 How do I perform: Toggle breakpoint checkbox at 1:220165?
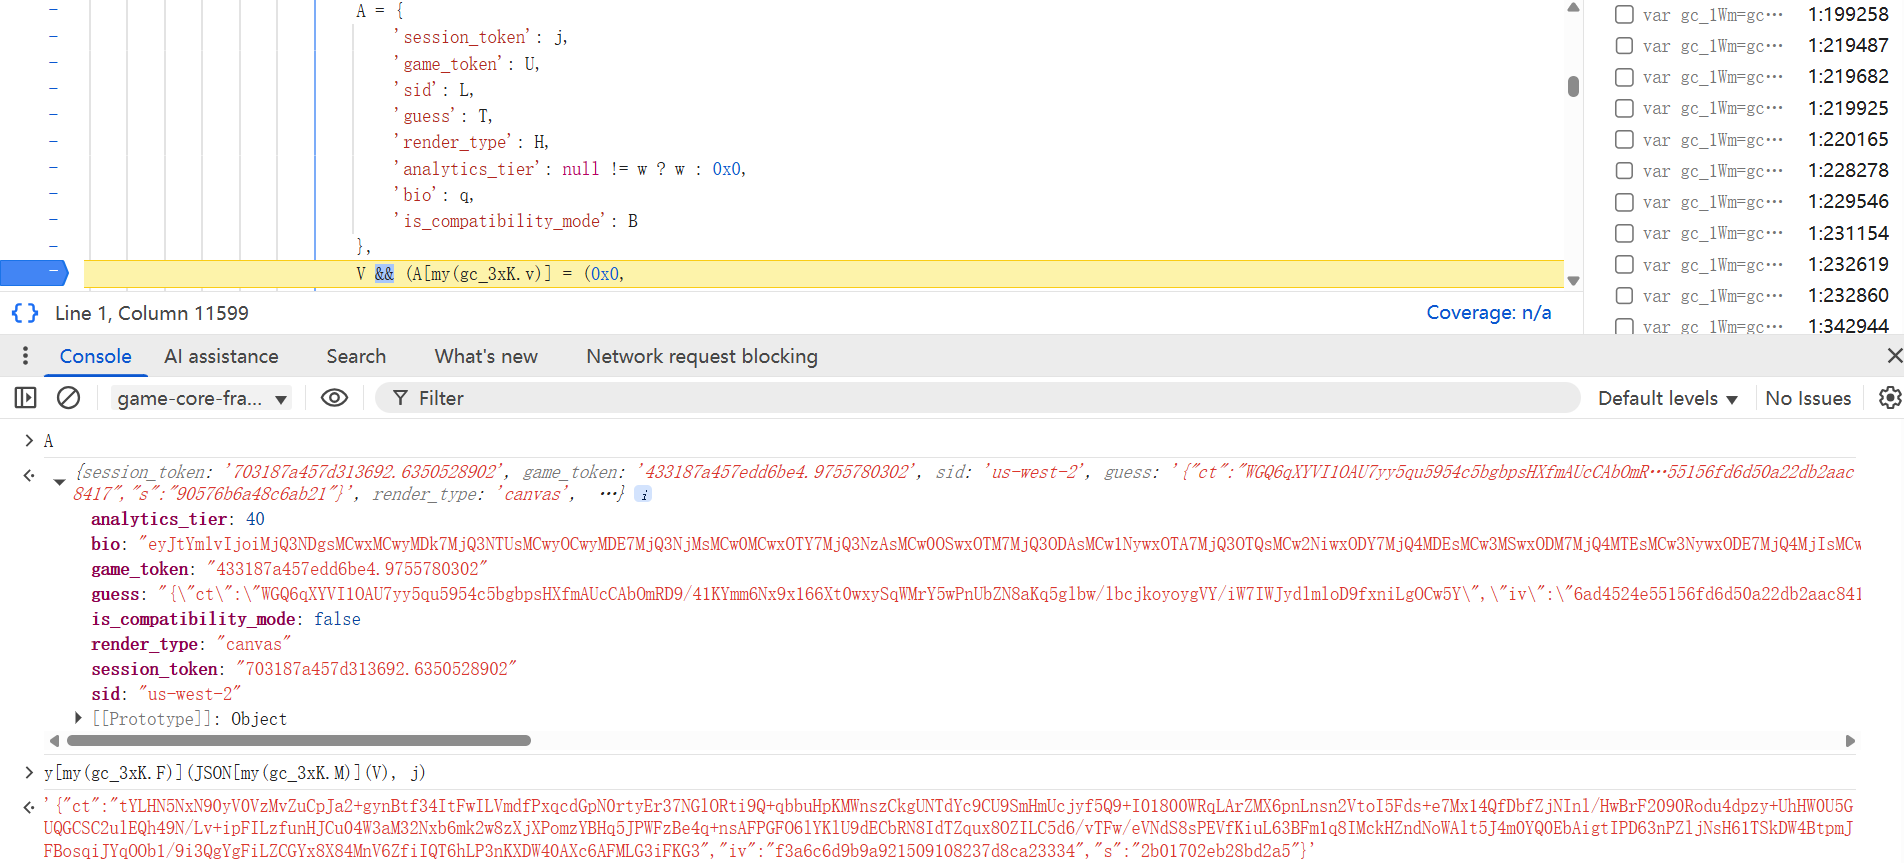coord(1625,140)
